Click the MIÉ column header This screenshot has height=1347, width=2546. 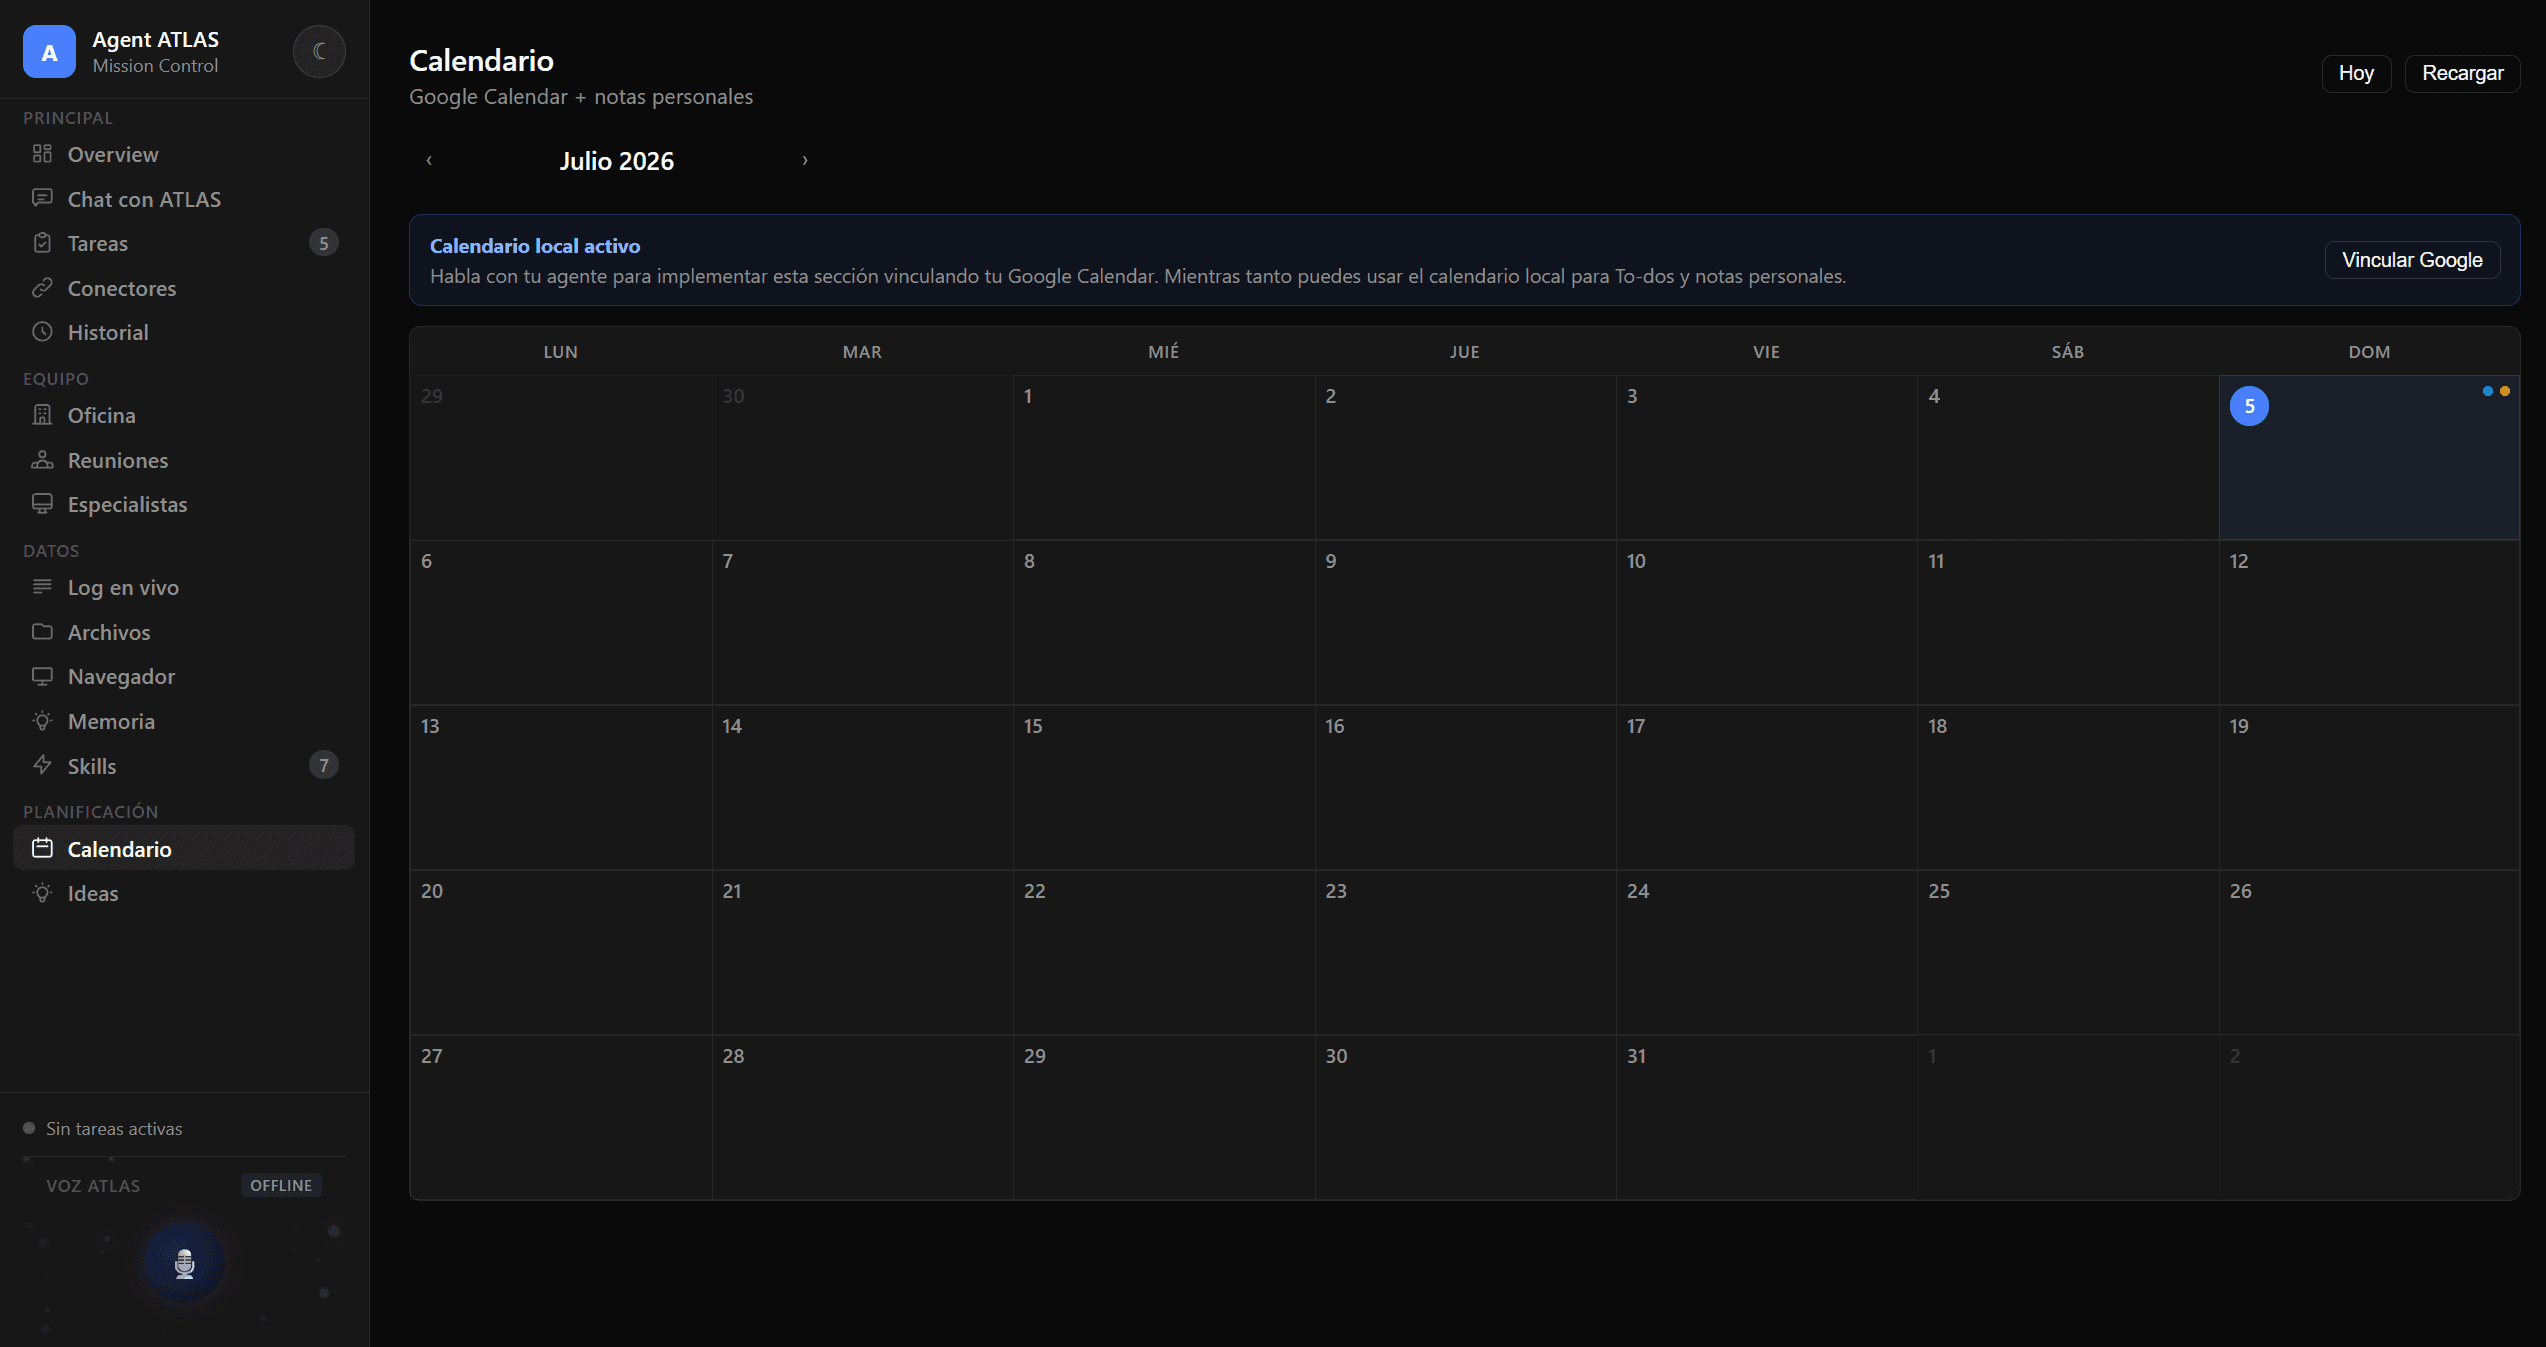(1163, 352)
